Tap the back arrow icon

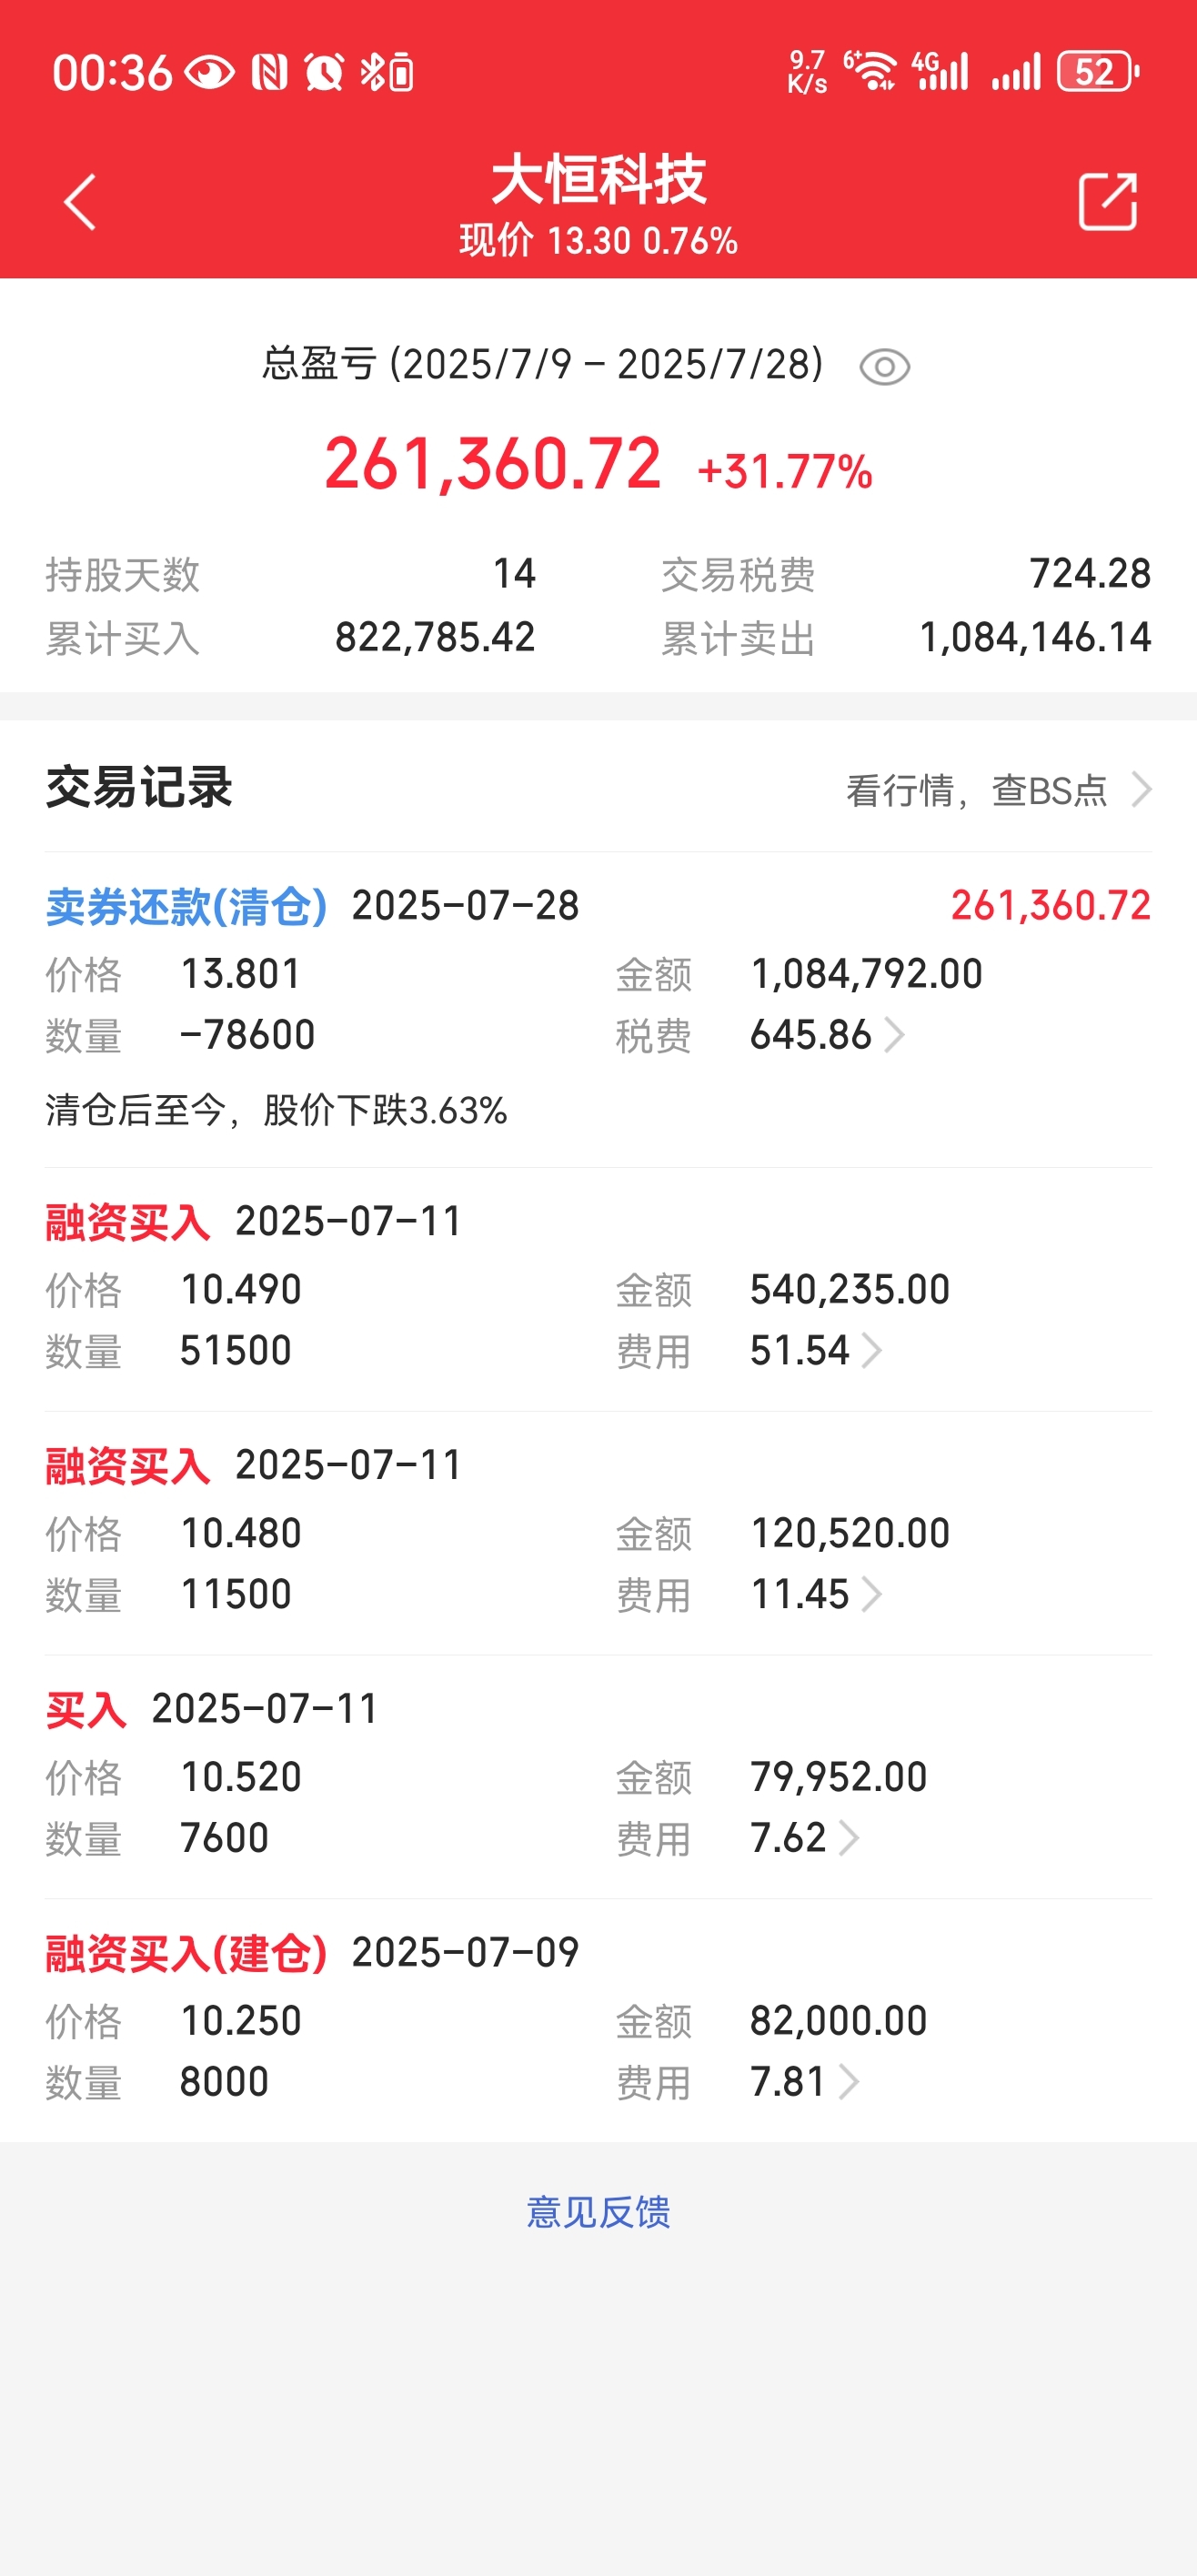click(x=80, y=202)
